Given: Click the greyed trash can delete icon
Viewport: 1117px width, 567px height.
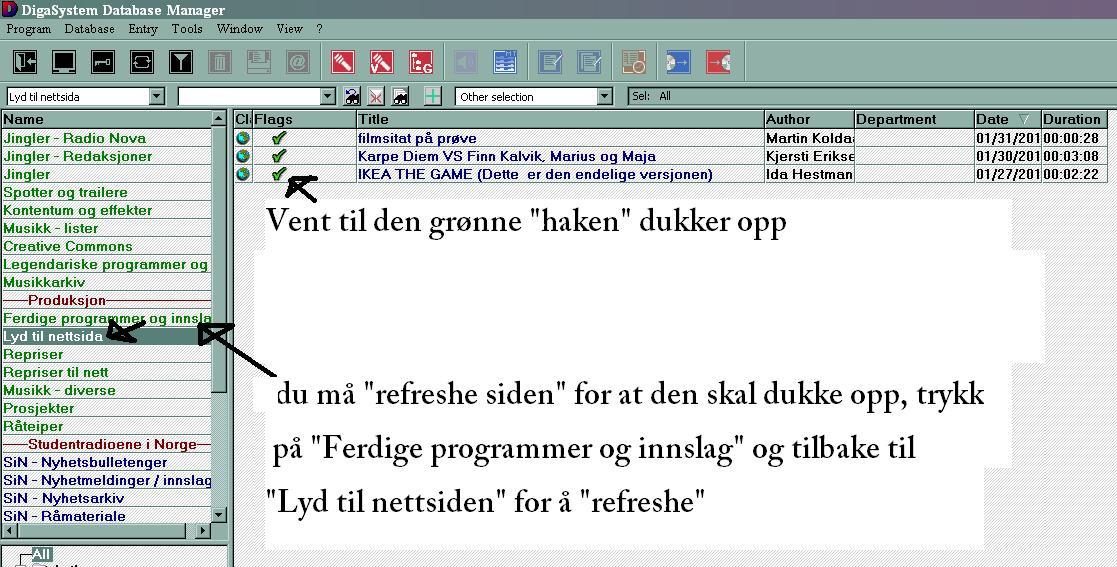Looking at the screenshot, I should tap(220, 62).
